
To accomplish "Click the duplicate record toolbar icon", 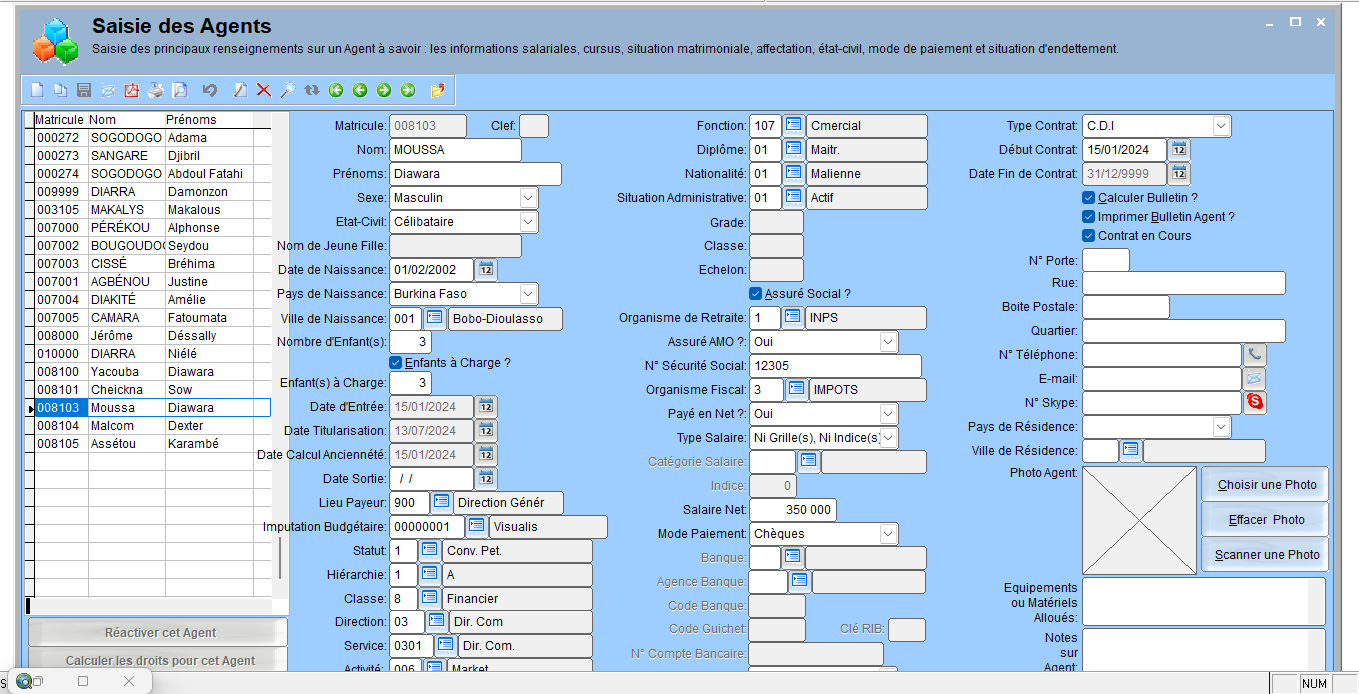I will tap(61, 90).
